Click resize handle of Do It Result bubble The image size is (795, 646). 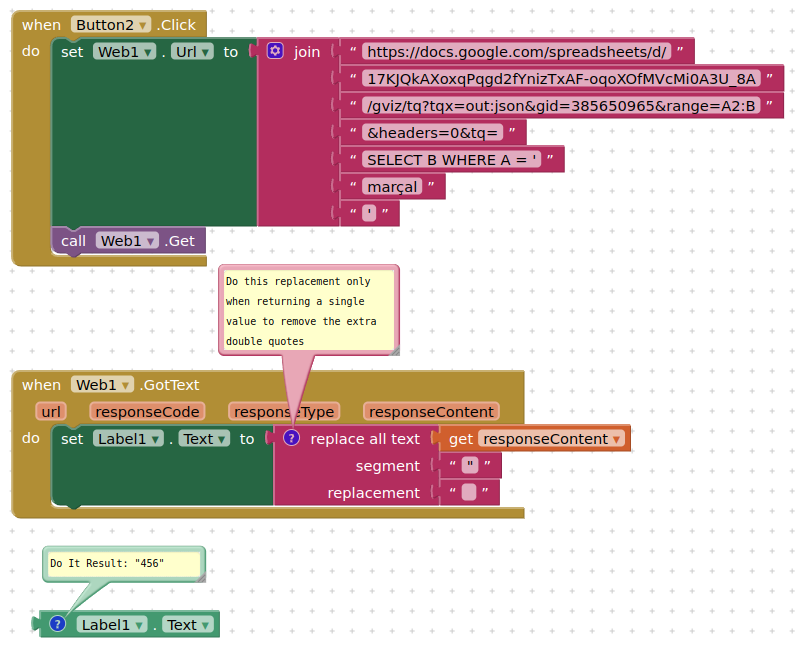pos(199,577)
